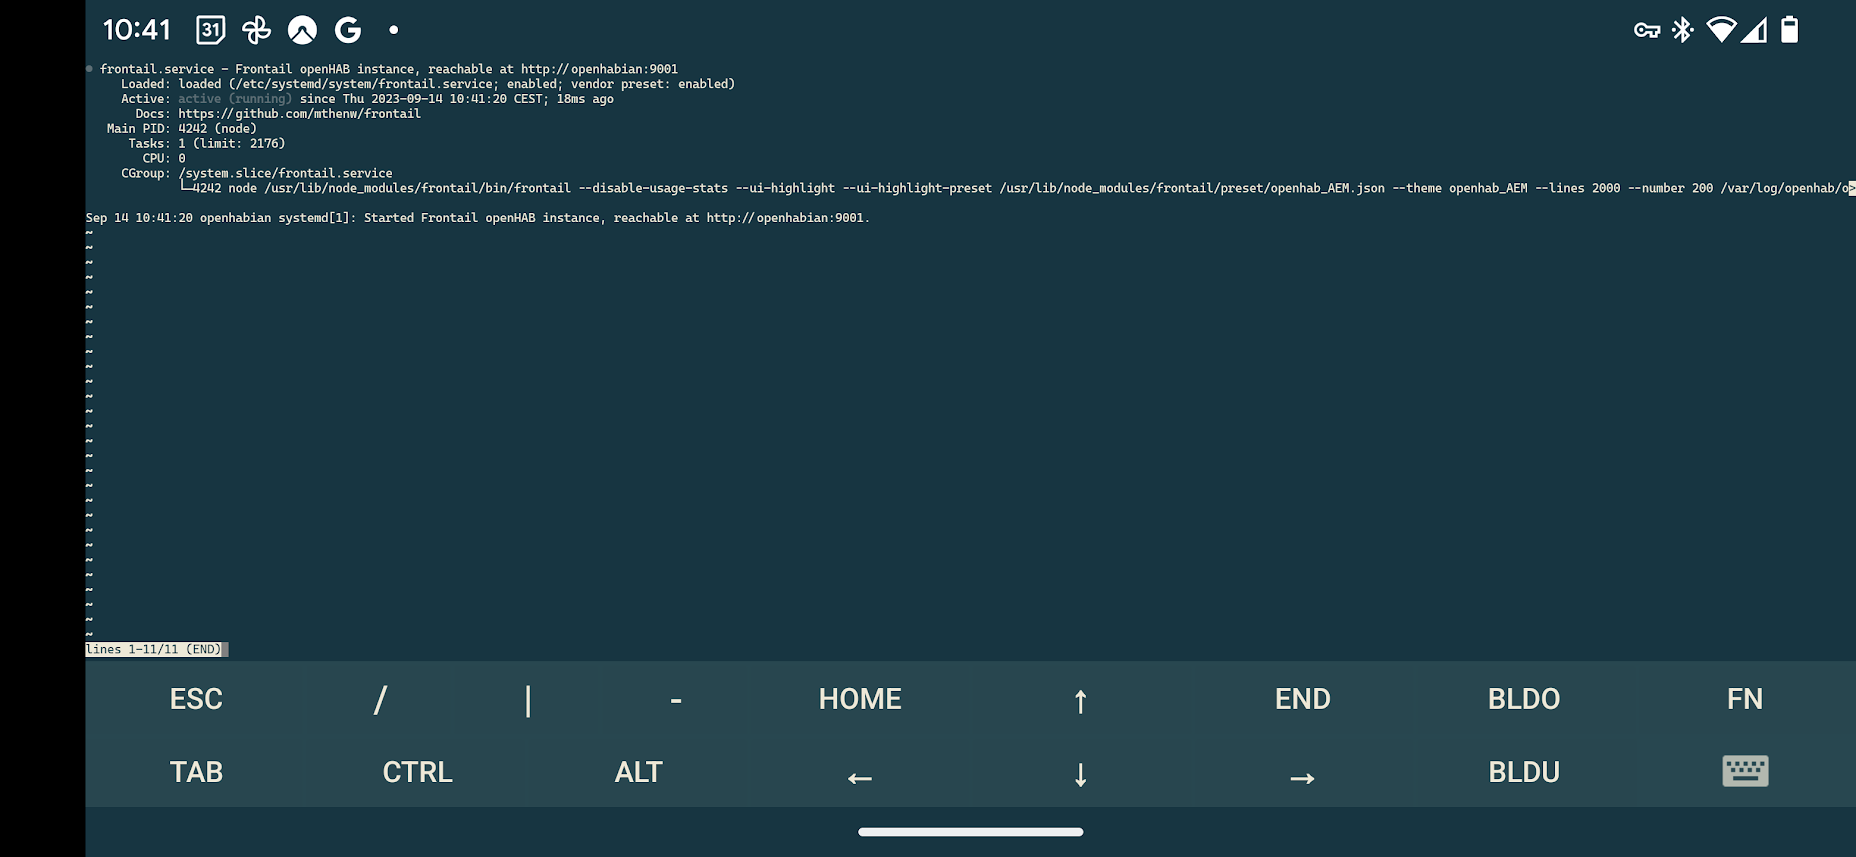Tap the pipe character key
The width and height of the screenshot is (1856, 857).
(x=528, y=699)
